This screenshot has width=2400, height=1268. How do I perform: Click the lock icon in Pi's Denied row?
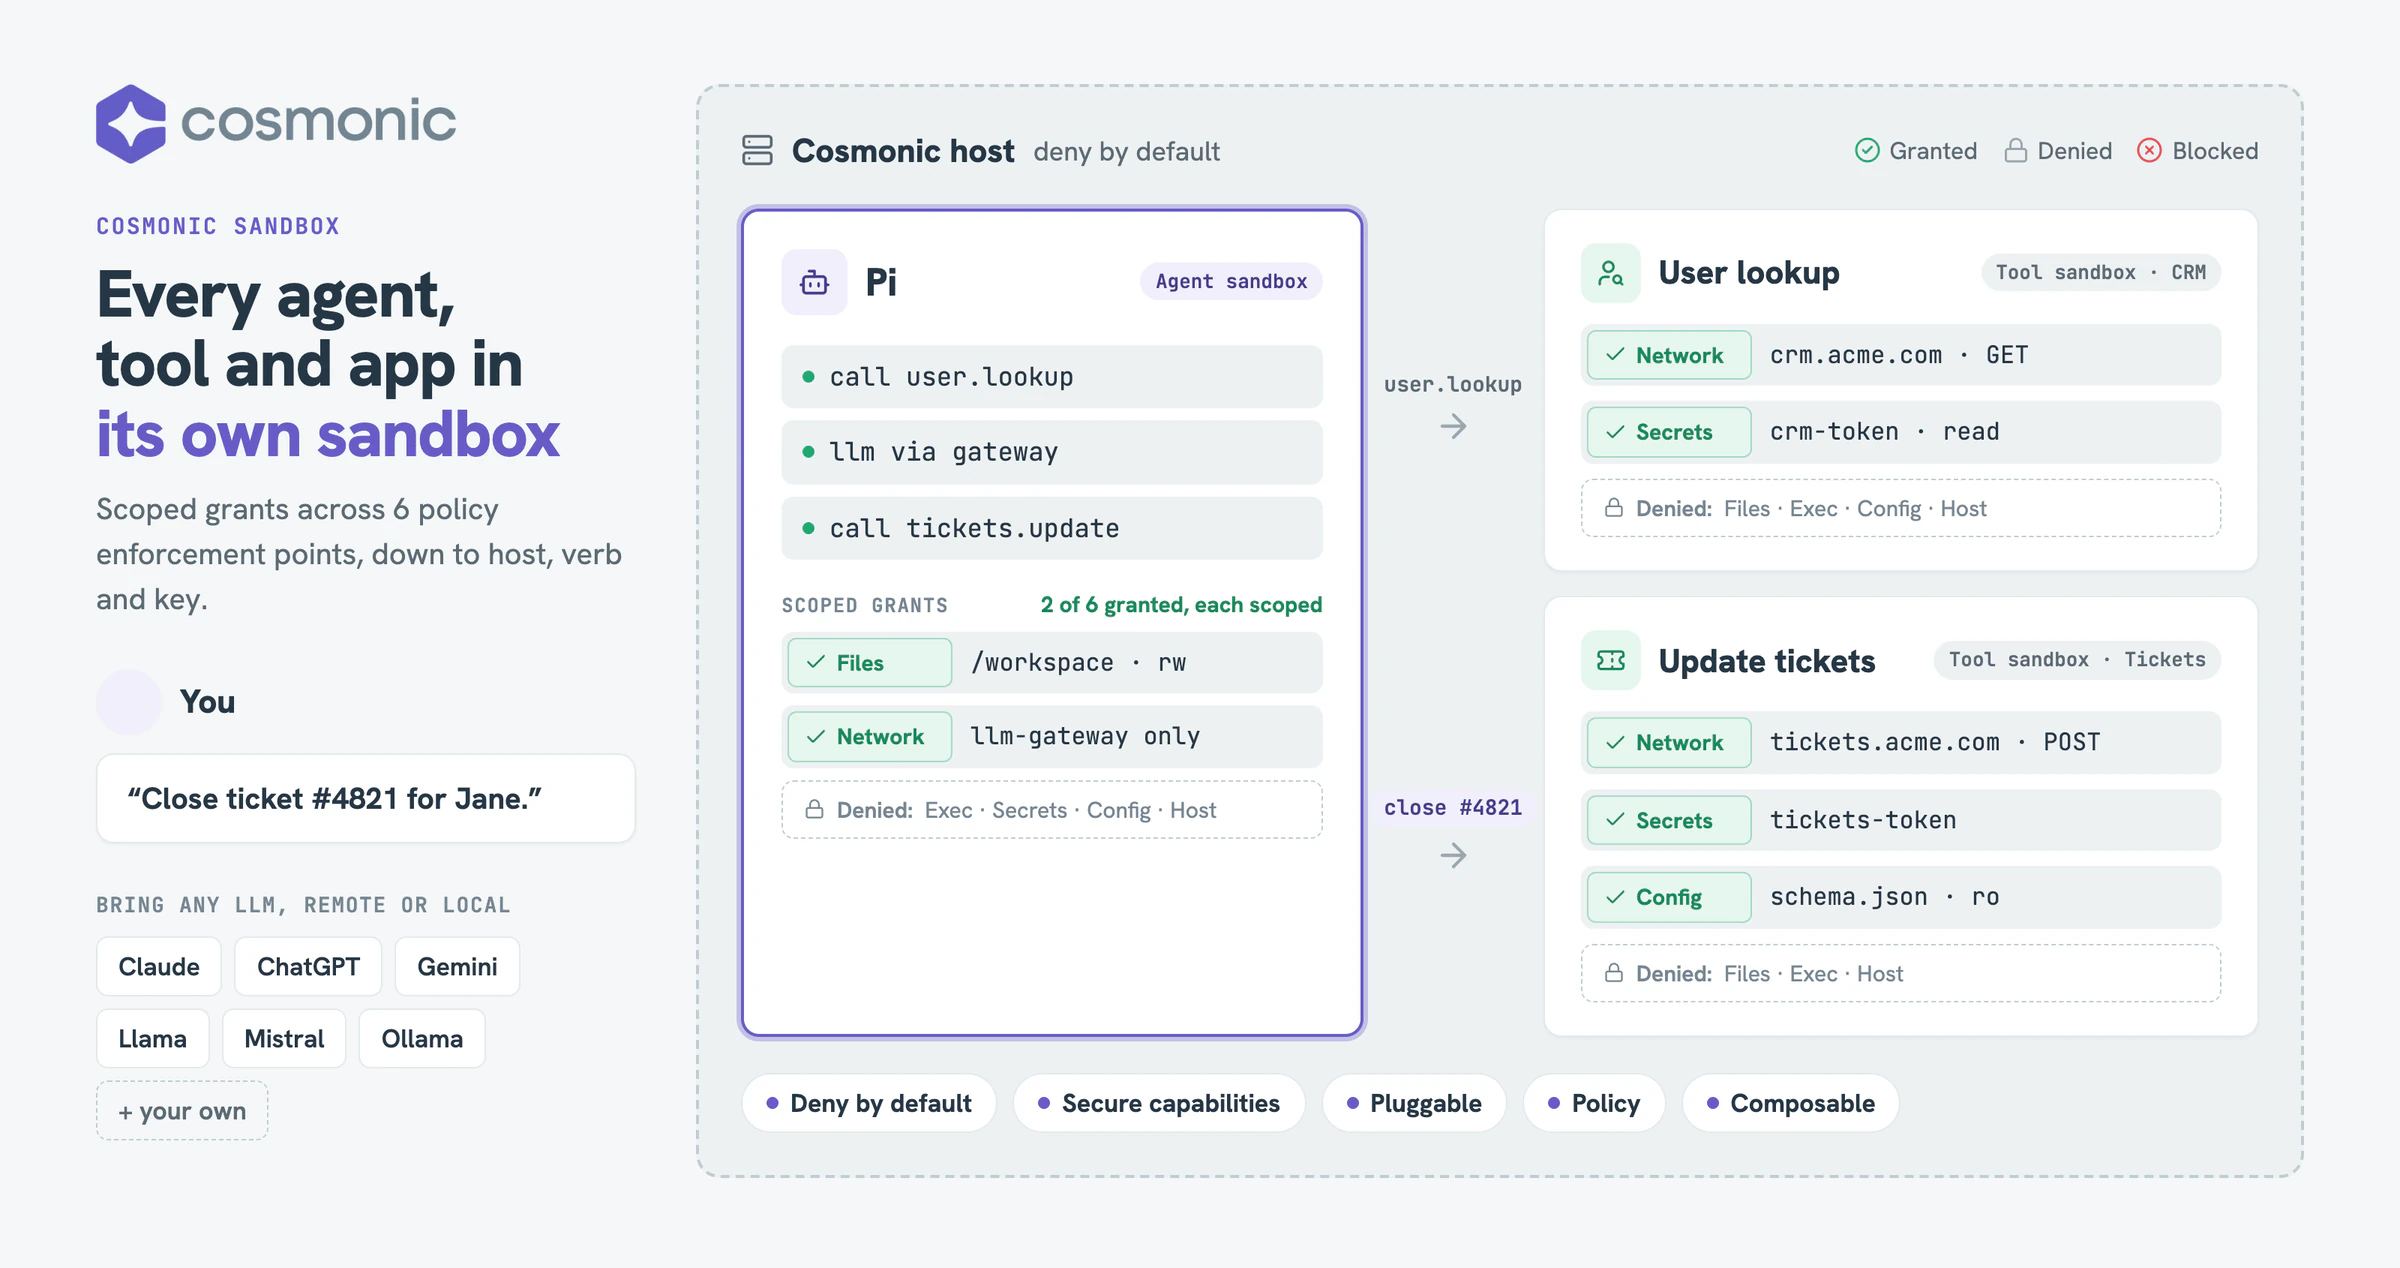click(x=815, y=809)
